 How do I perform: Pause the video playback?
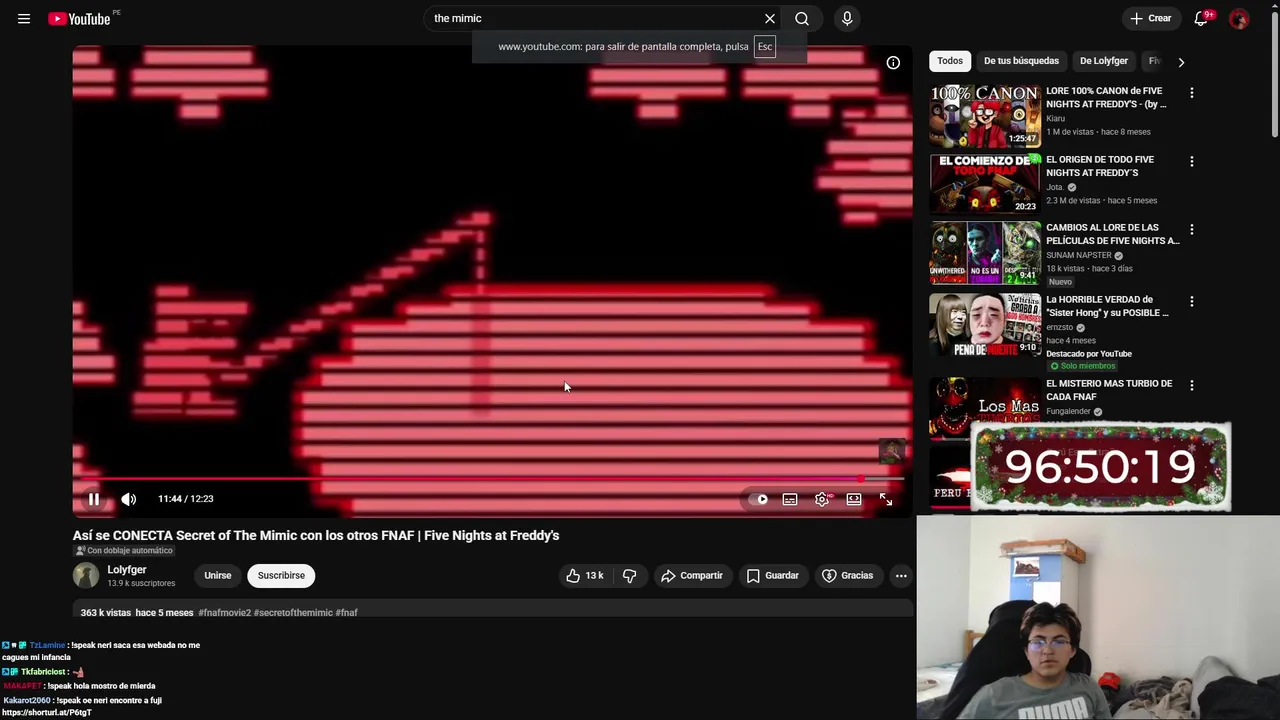[94, 499]
